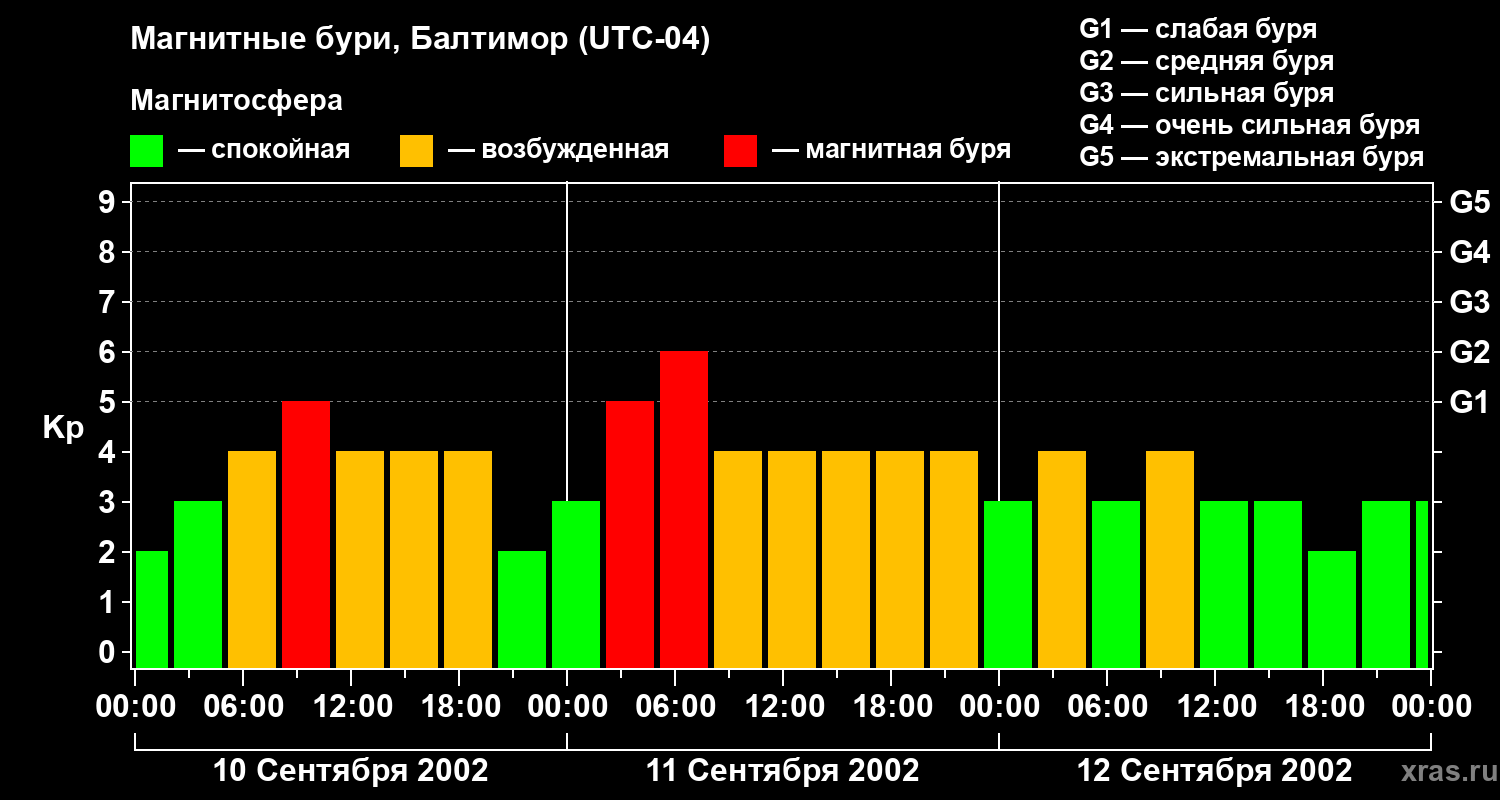
Task: Click the first green bar at 00:00 on 10 September
Action: [152, 610]
